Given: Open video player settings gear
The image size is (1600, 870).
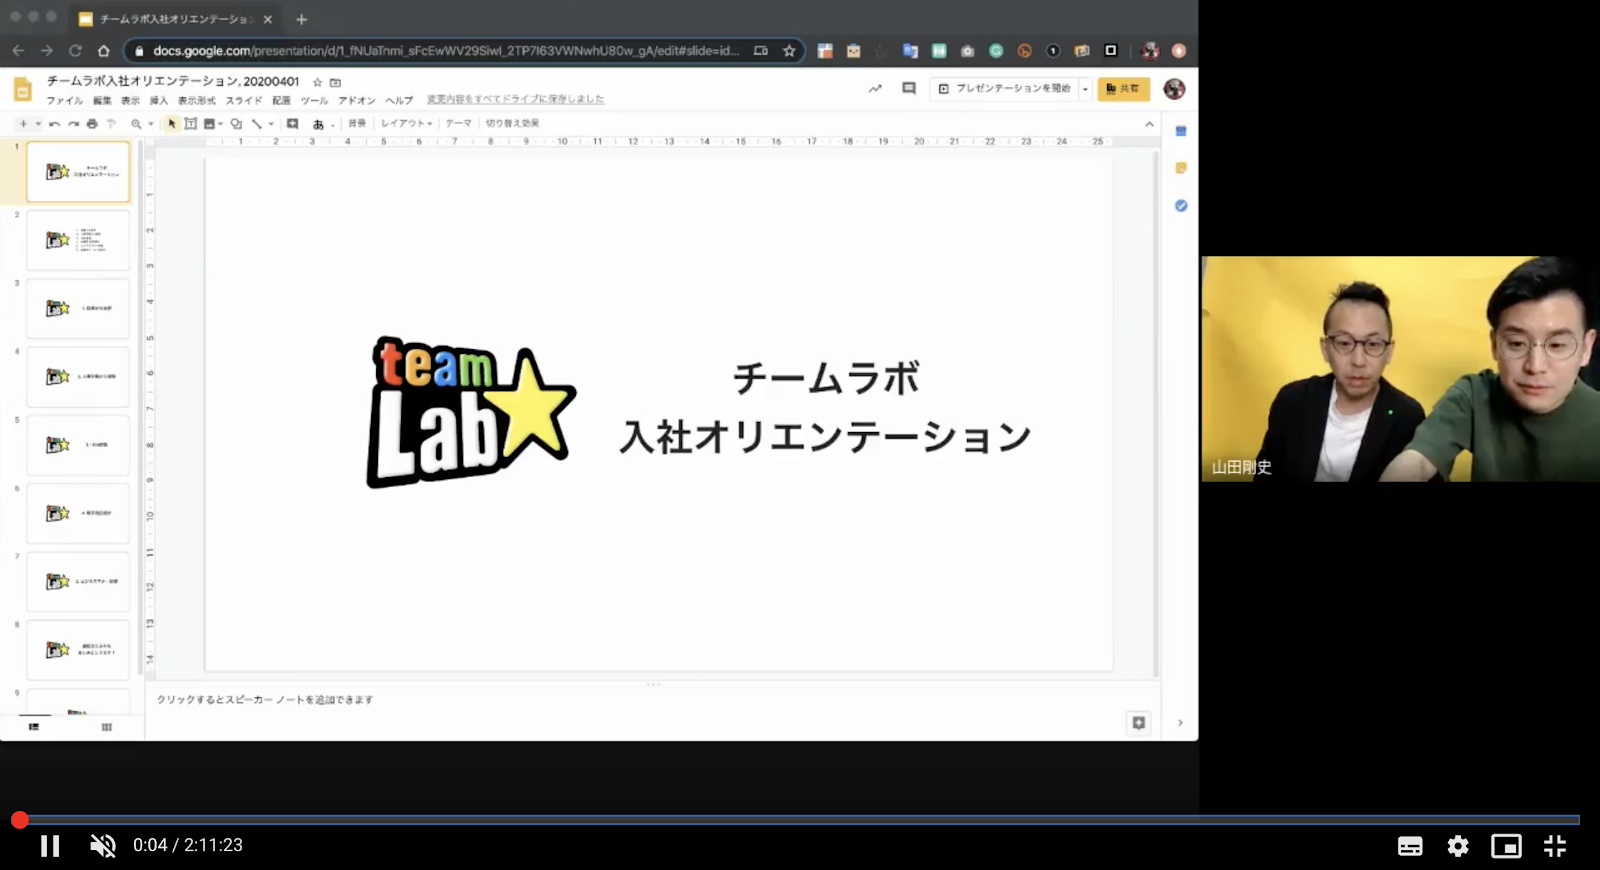Looking at the screenshot, I should coord(1458,846).
